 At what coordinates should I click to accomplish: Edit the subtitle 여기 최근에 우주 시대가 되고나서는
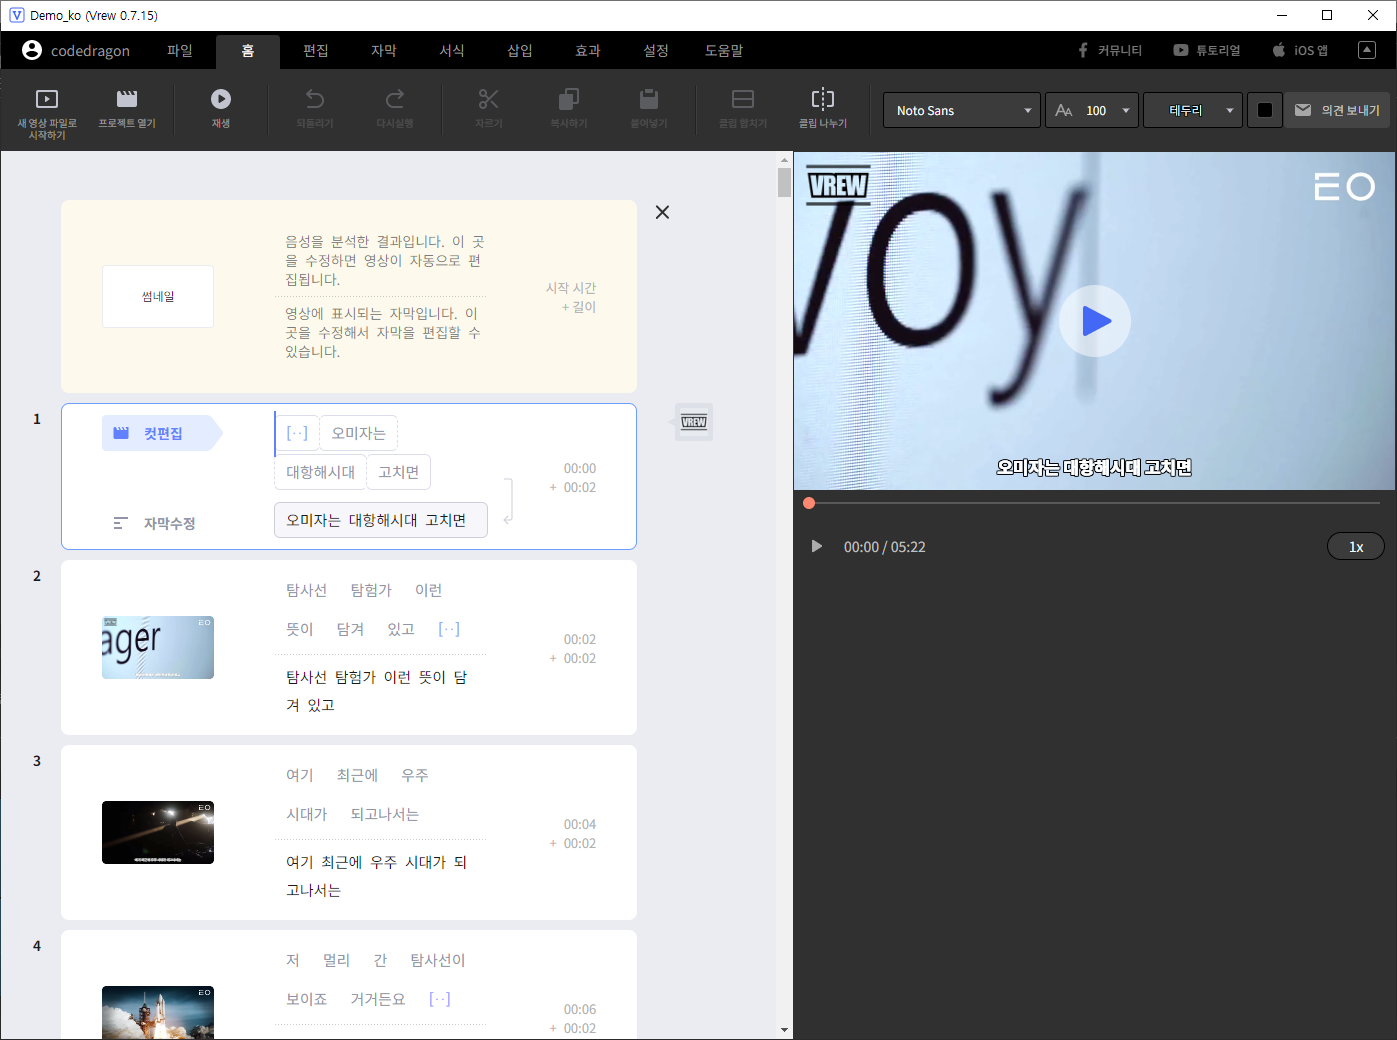click(x=379, y=876)
